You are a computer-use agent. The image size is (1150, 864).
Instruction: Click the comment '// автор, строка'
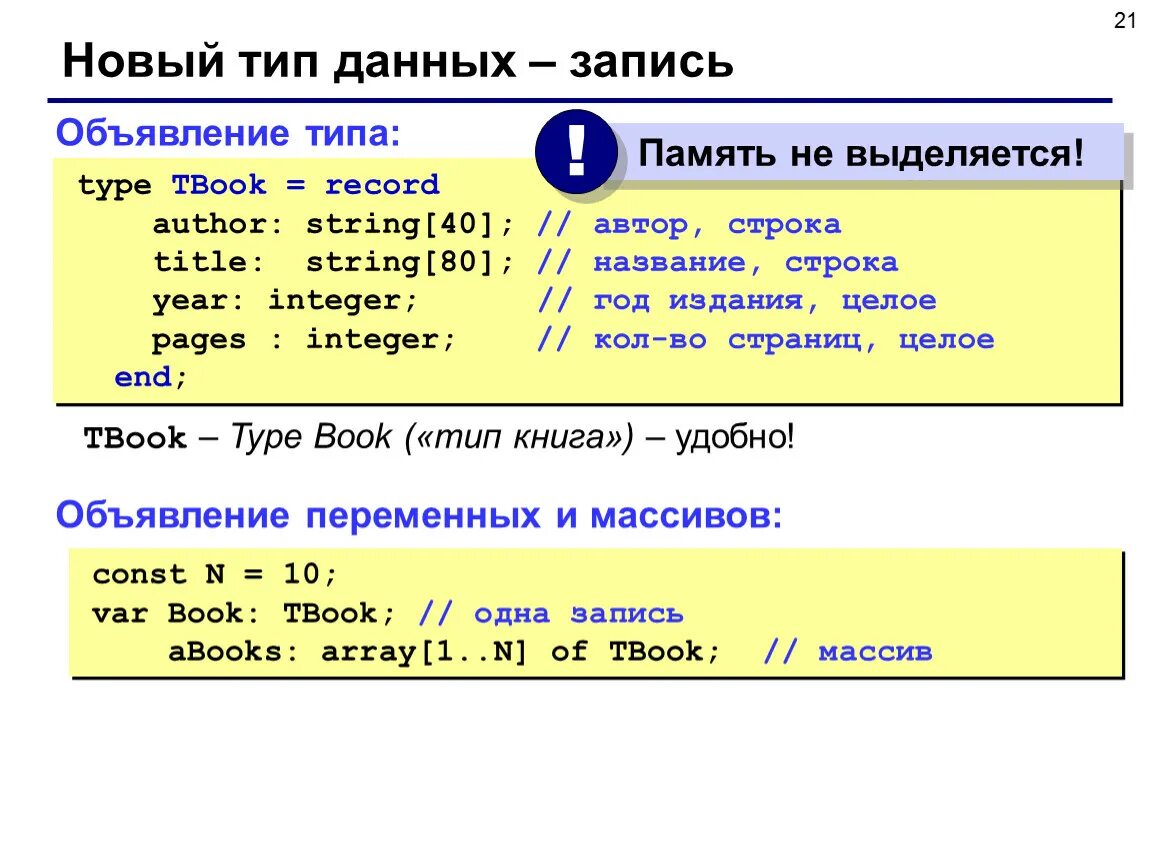tap(689, 224)
